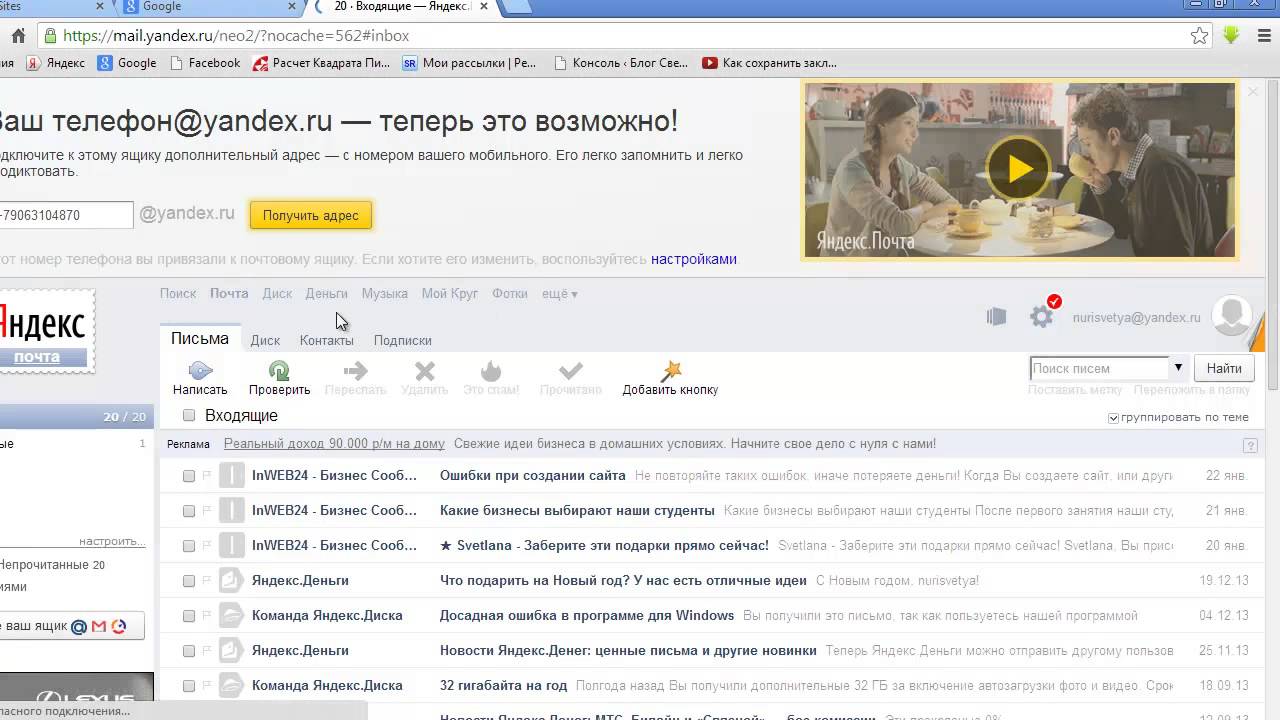The width and height of the screenshot is (1280, 720).
Task: Check the Что подарить на Новый год email
Action: click(189, 581)
